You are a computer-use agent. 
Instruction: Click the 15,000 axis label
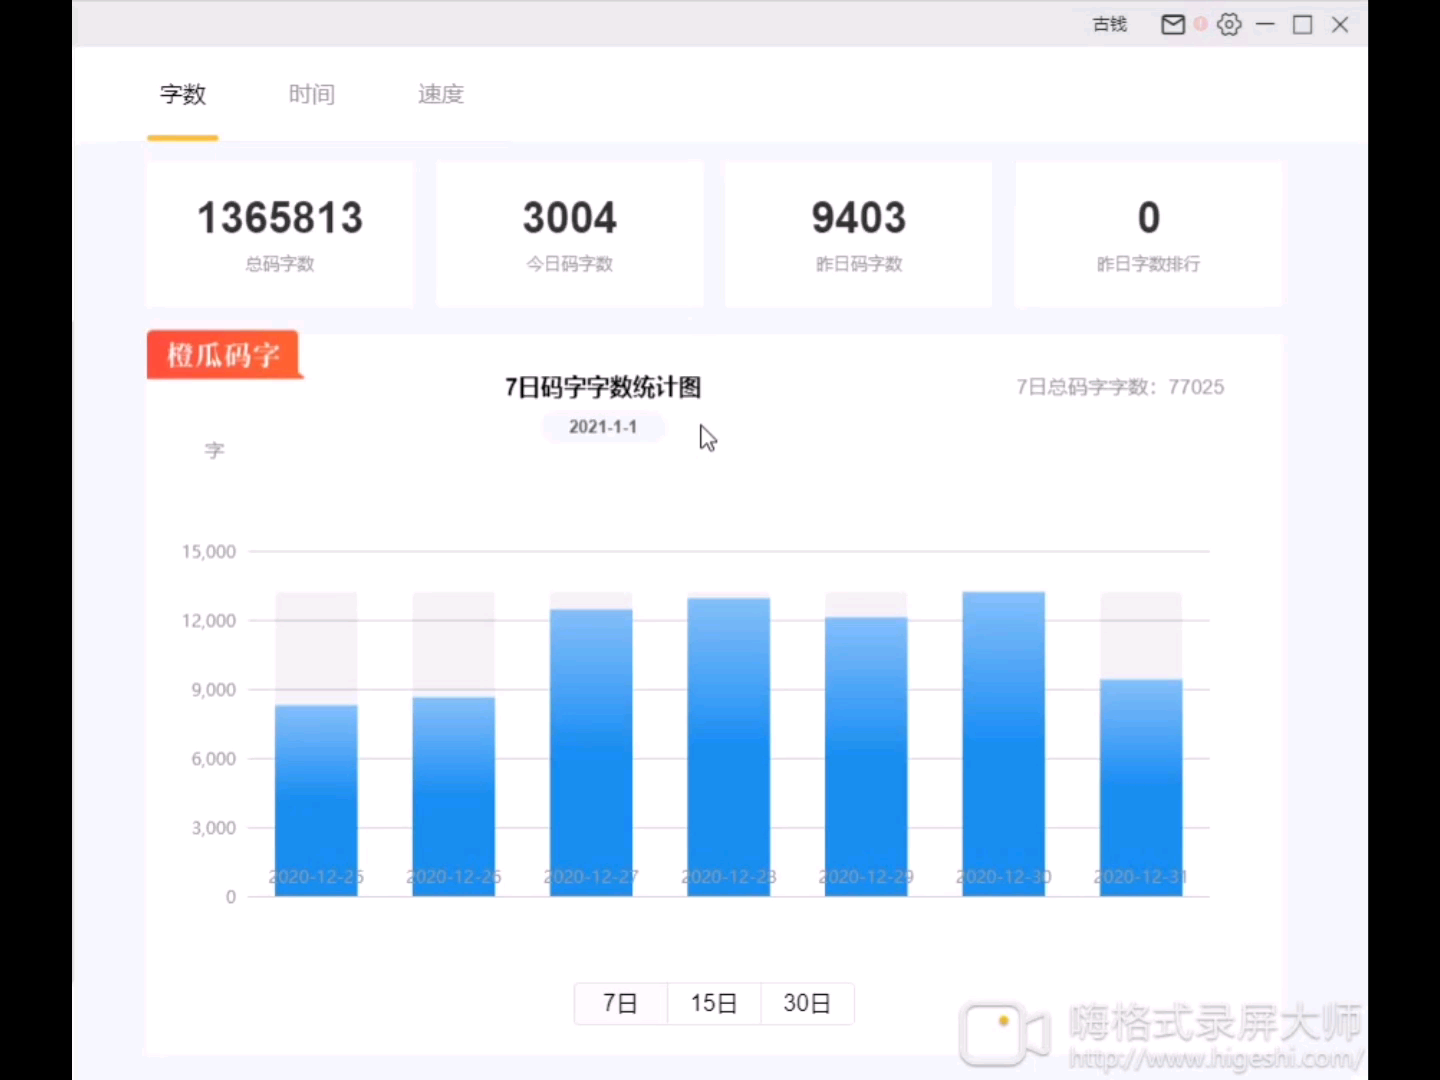pos(209,552)
